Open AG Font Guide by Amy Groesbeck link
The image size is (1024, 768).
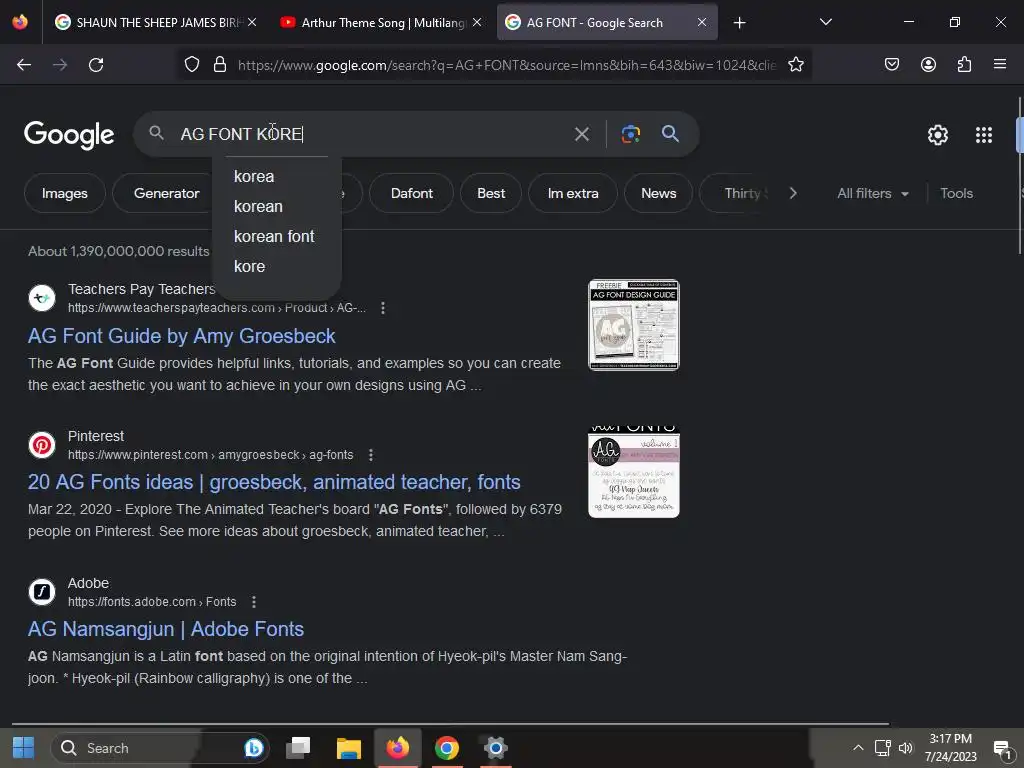[x=182, y=336]
